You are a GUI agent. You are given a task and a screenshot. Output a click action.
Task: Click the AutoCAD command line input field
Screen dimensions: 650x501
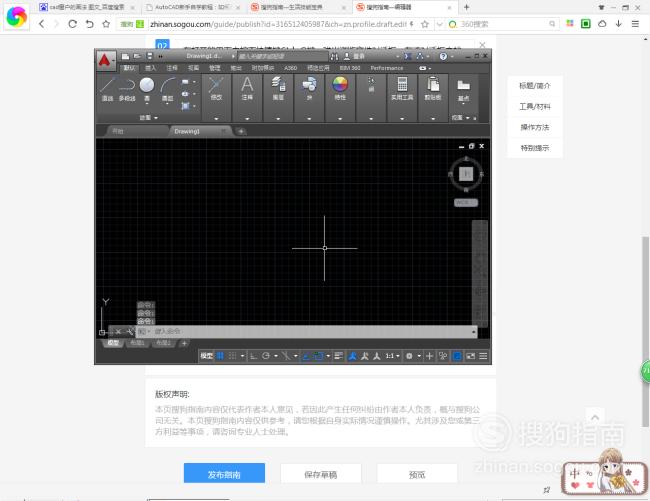(307, 331)
